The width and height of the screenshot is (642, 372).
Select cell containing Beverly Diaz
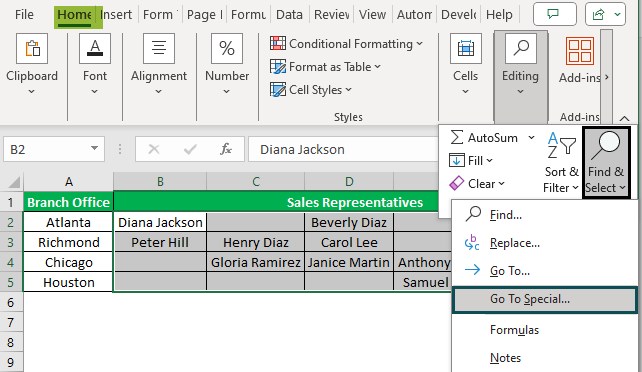[349, 222]
